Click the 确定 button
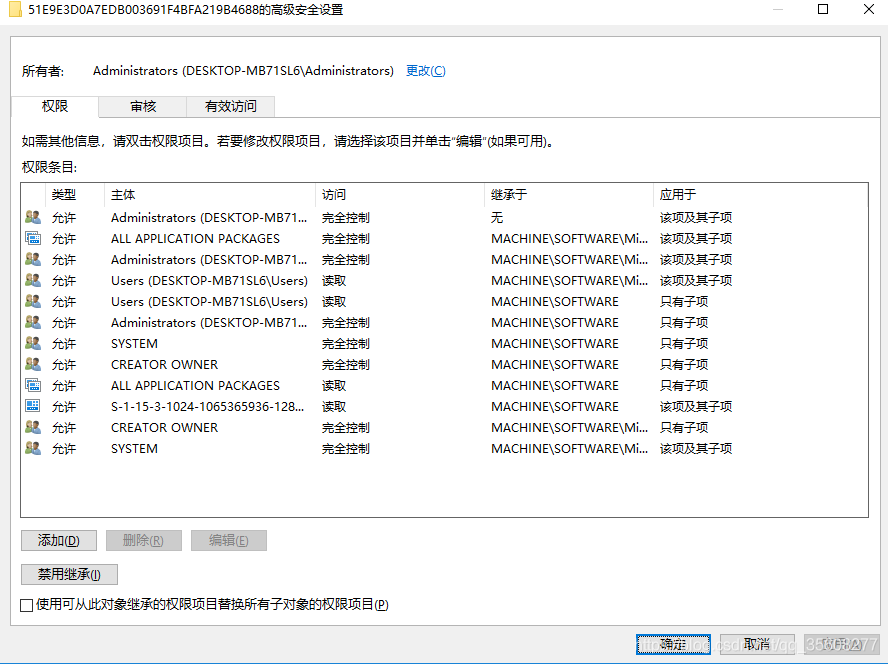The image size is (888, 664). (x=673, y=644)
